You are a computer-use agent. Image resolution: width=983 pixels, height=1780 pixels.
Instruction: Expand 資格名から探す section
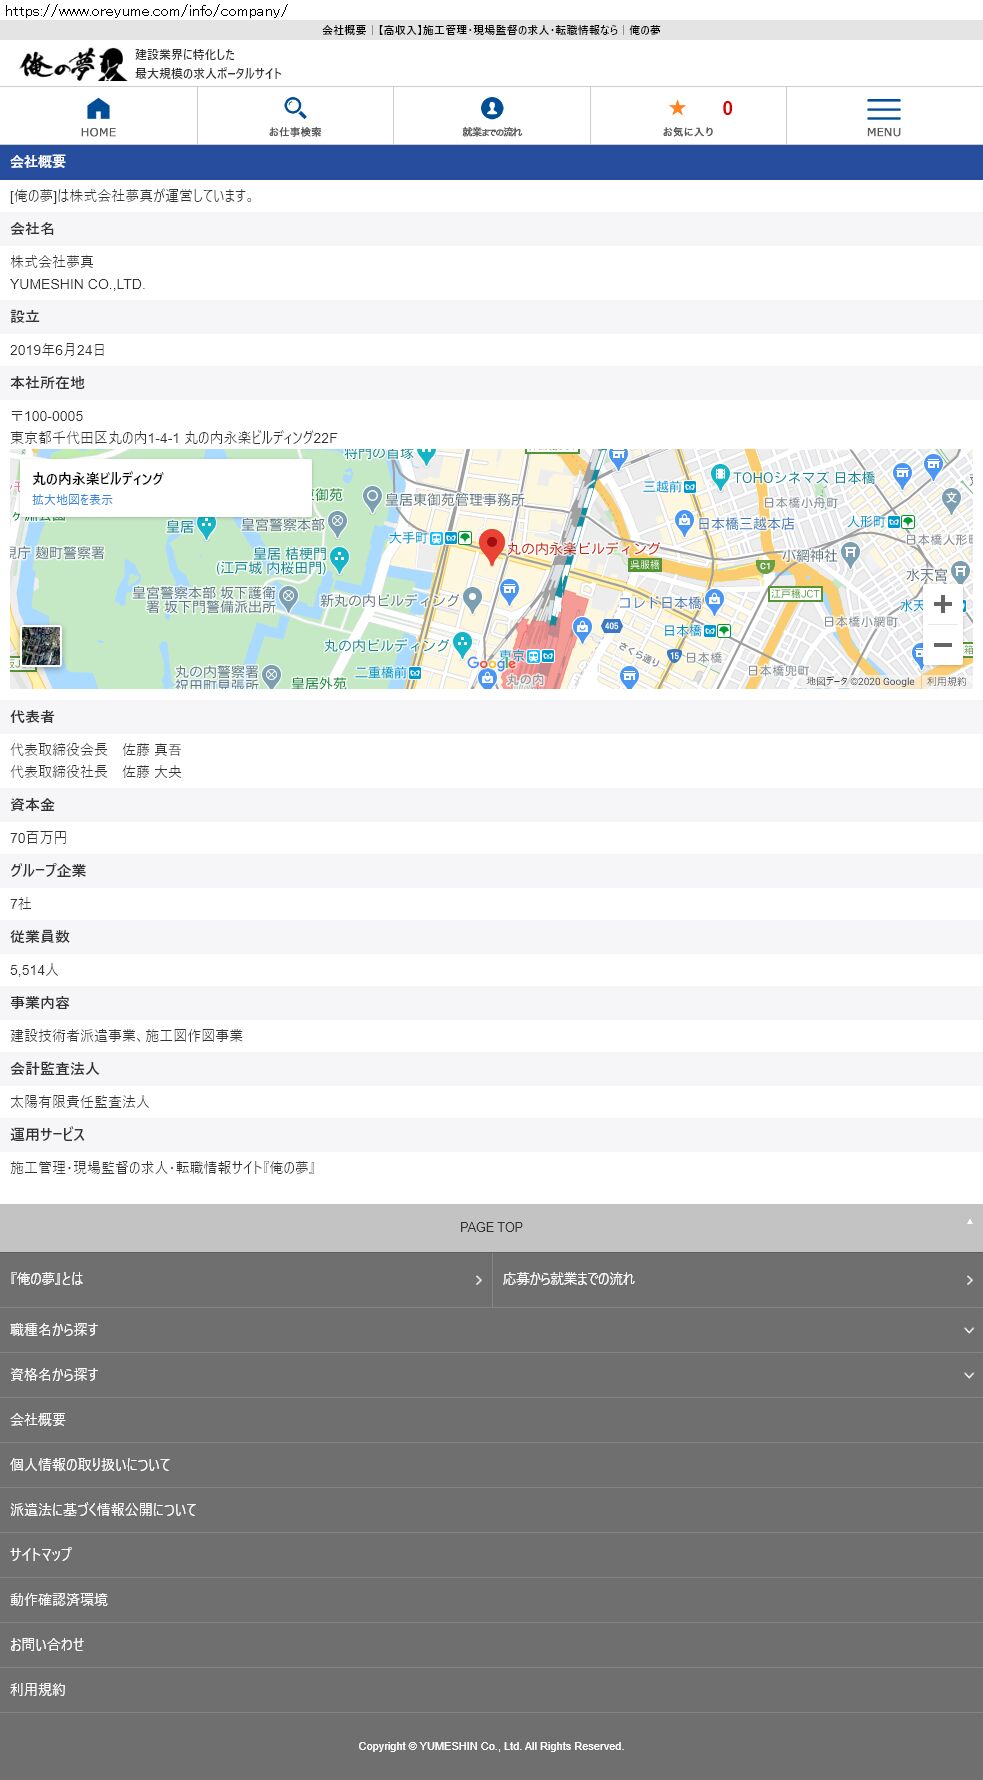tap(491, 1375)
